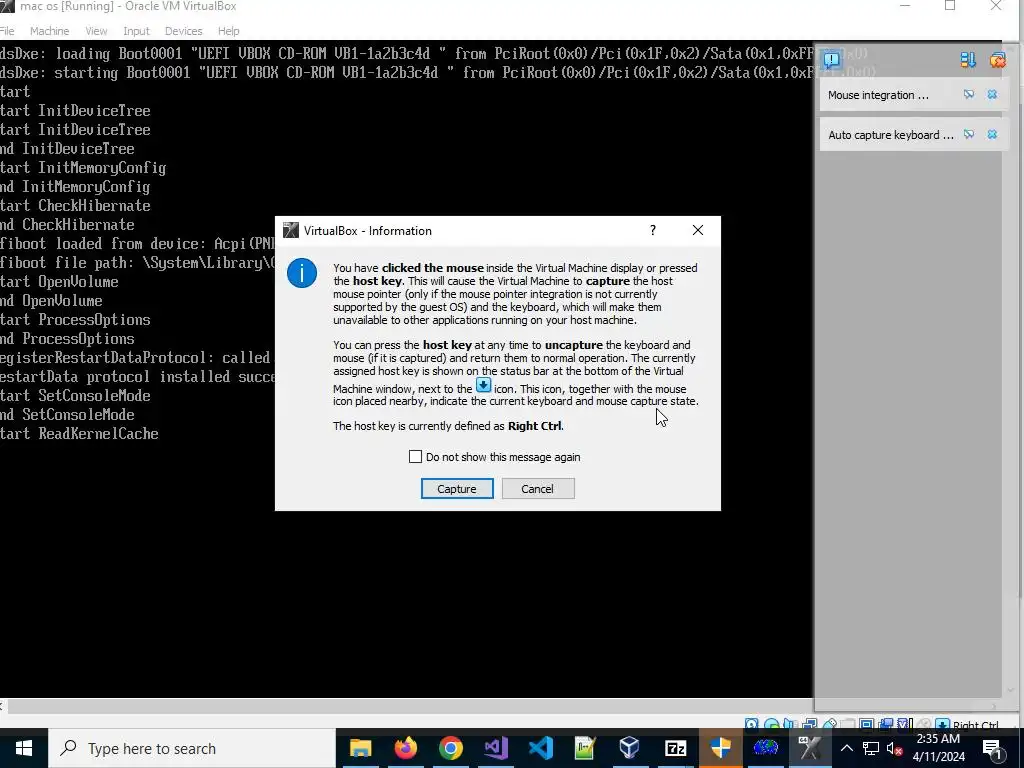Open VirtualBox Manager cube icon in taskbar
The height and width of the screenshot is (768, 1024).
(x=630, y=748)
